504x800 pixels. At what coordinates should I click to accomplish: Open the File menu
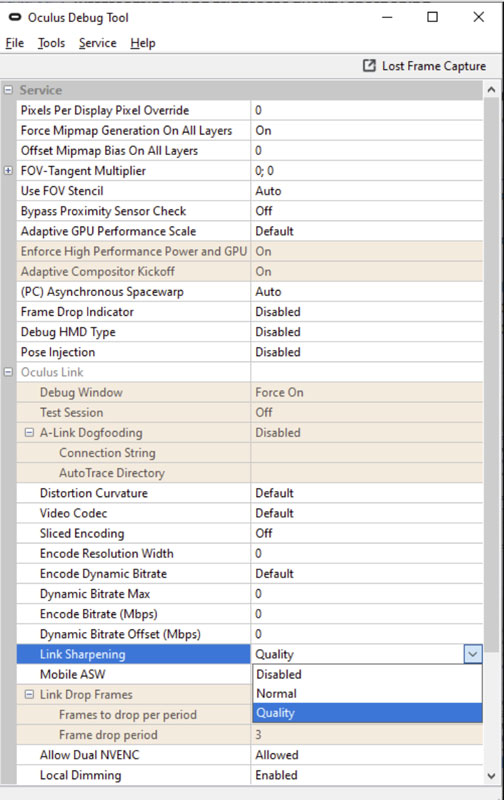pos(14,43)
